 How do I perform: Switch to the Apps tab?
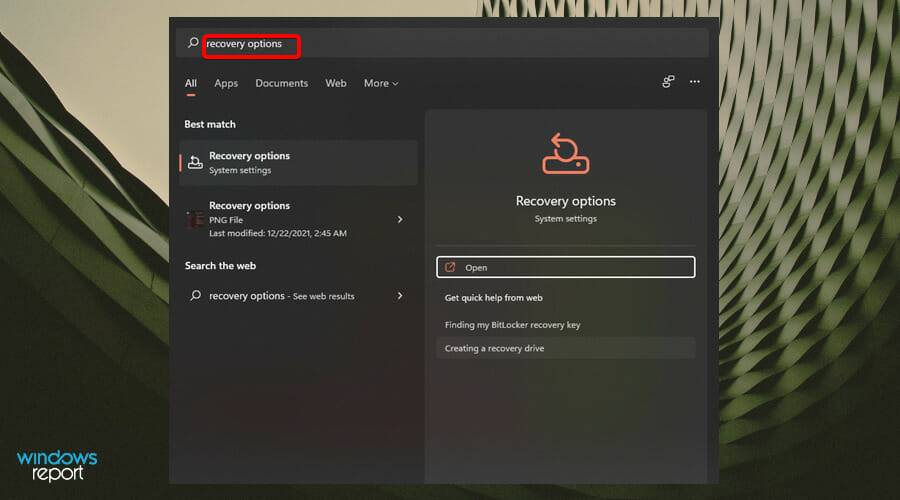(226, 83)
